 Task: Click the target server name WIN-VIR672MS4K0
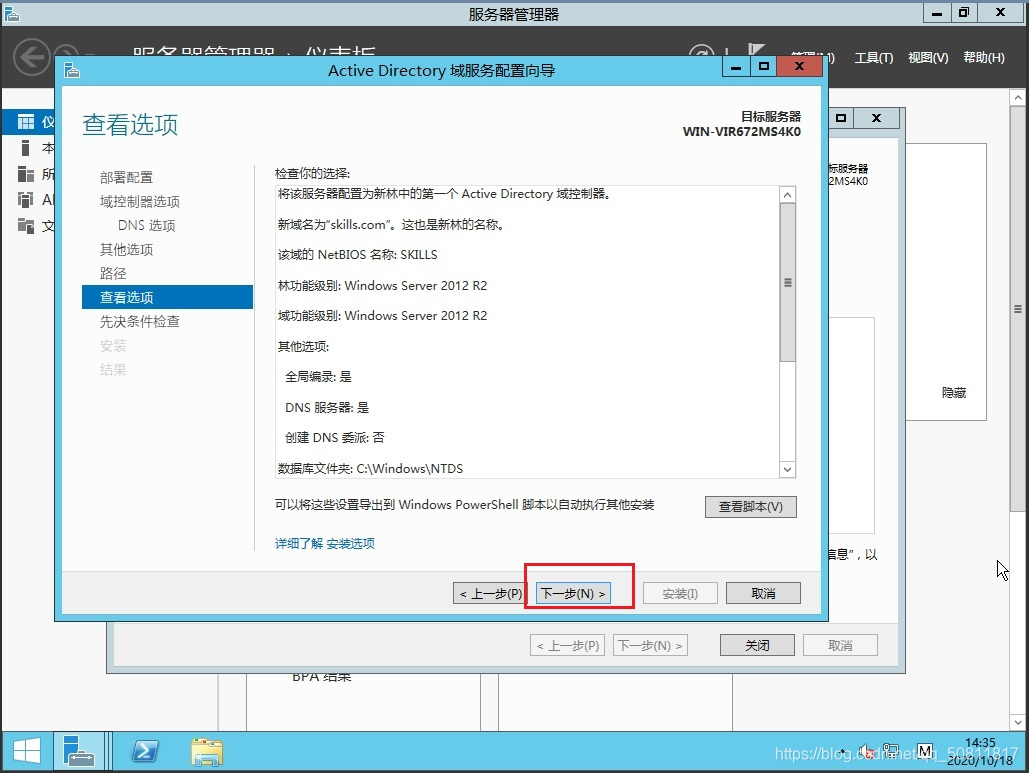(742, 131)
